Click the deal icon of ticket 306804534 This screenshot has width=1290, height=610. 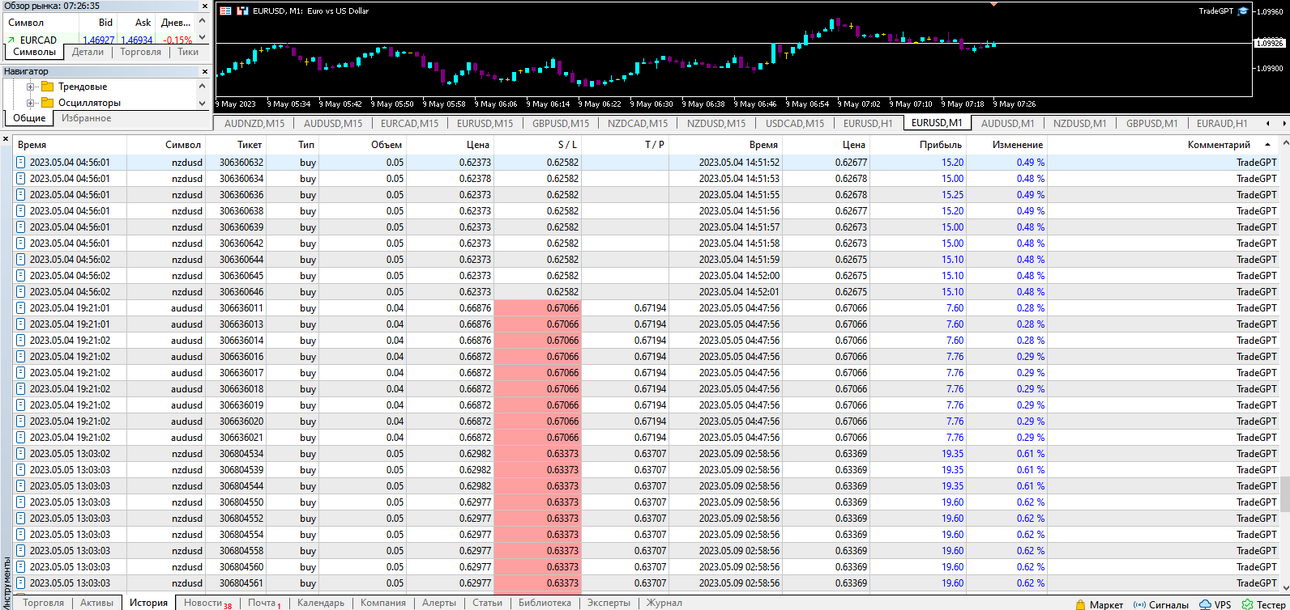pos(20,453)
